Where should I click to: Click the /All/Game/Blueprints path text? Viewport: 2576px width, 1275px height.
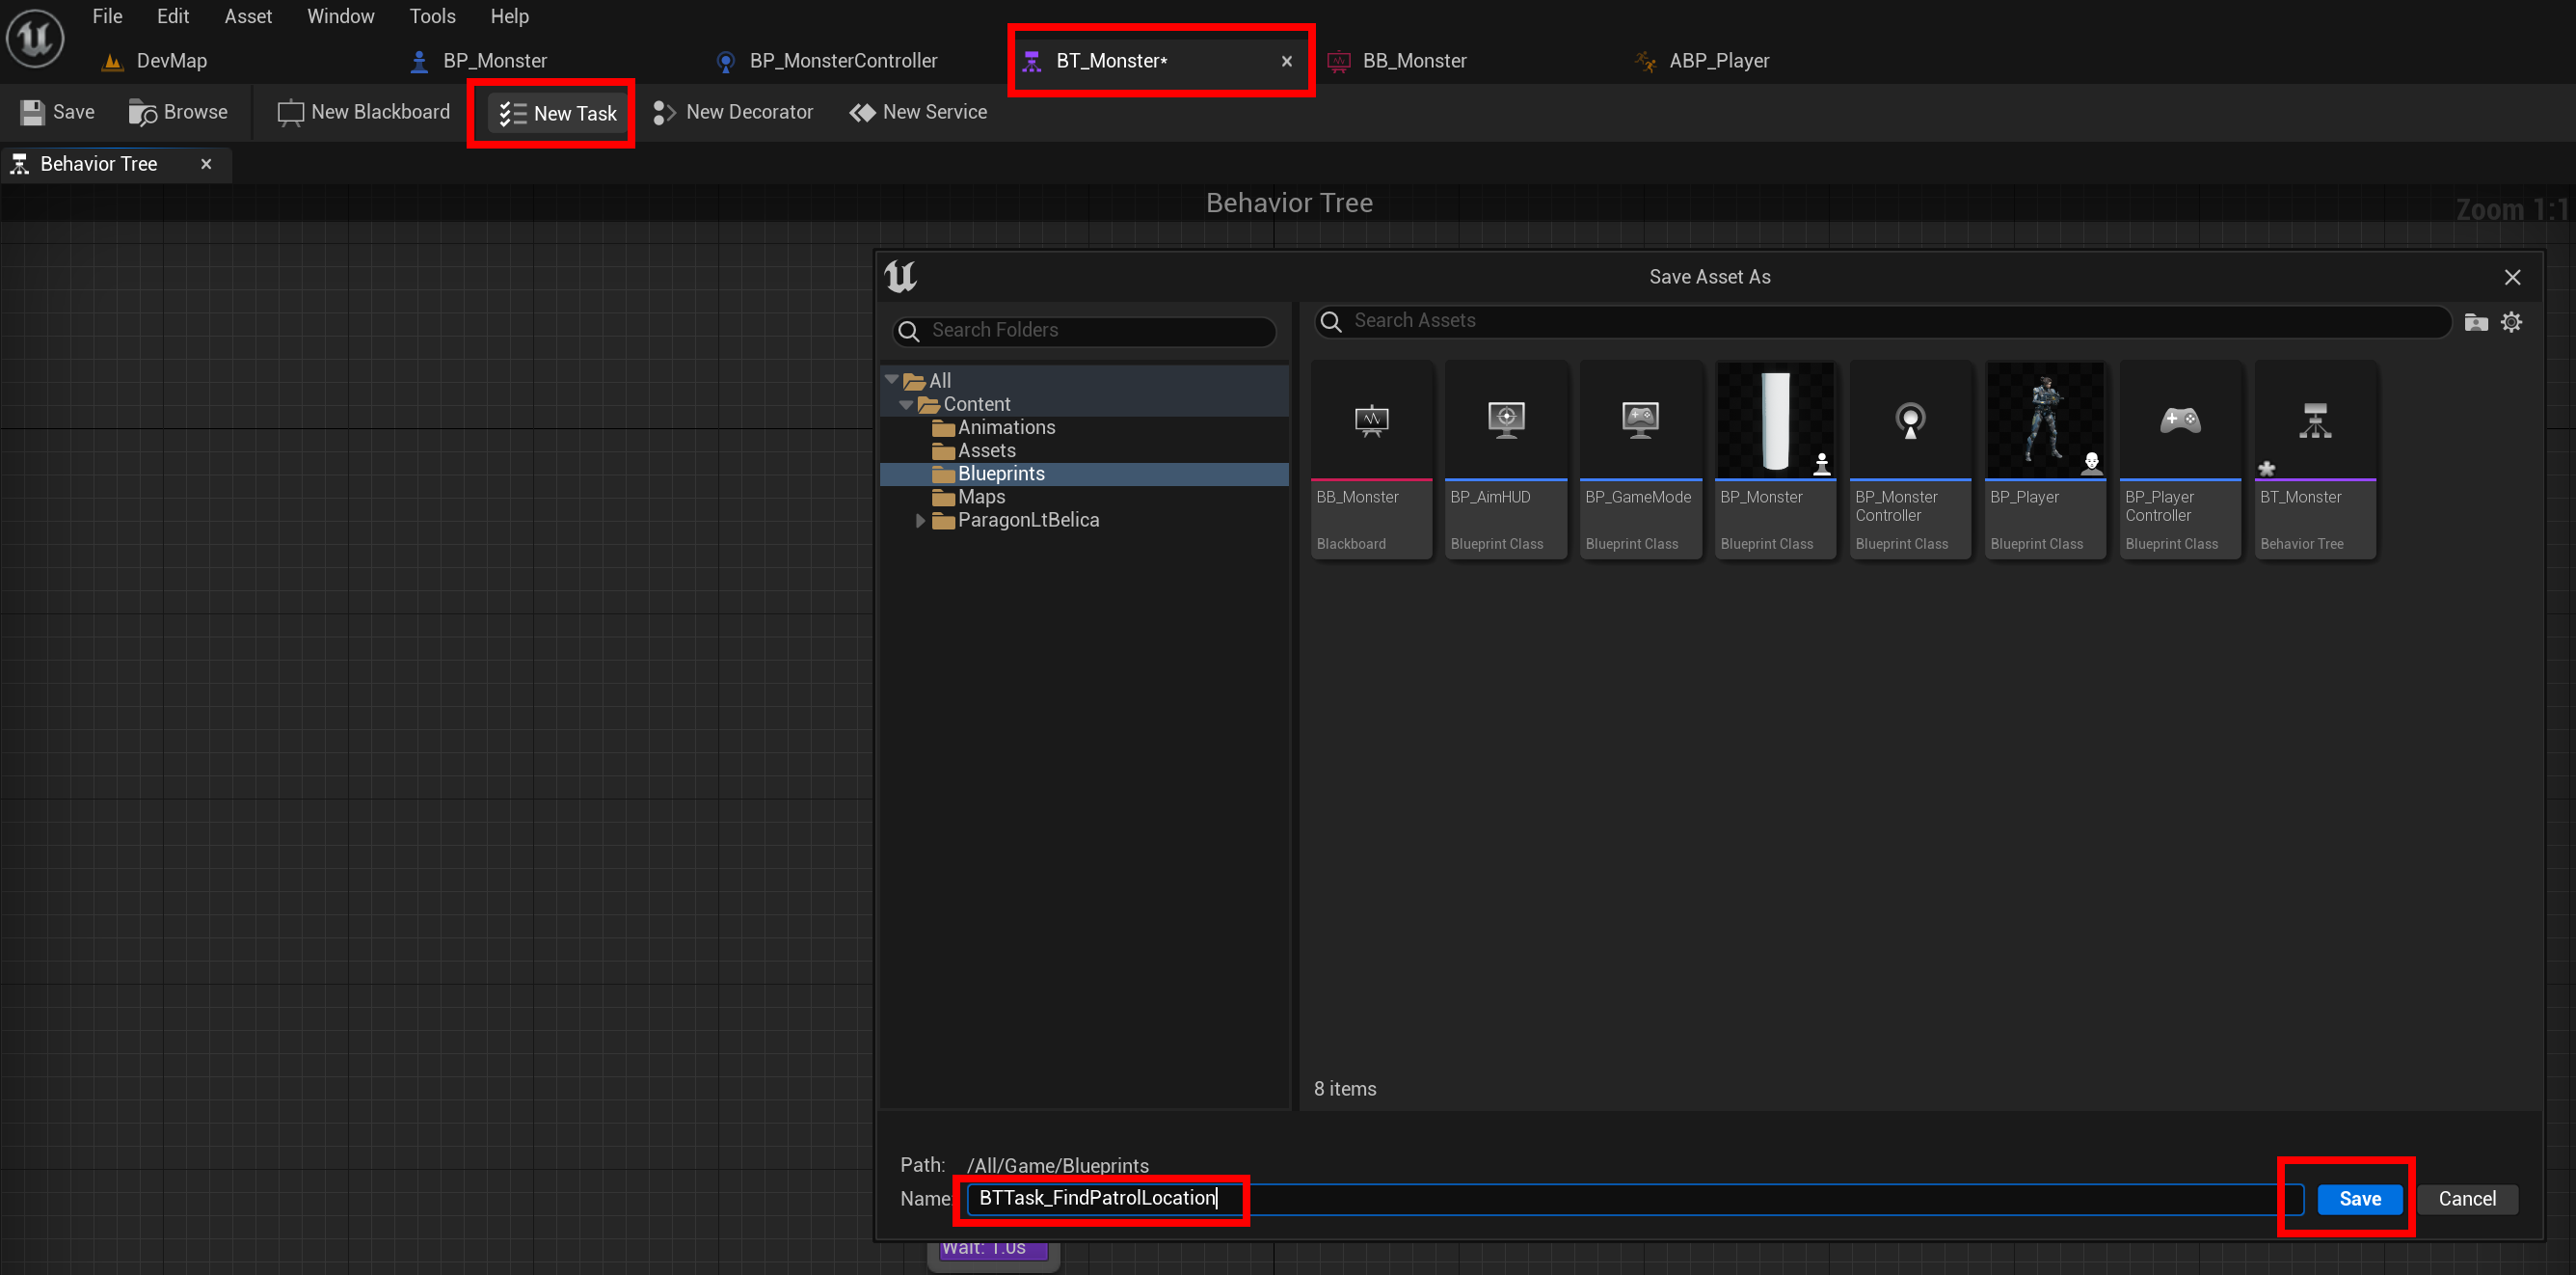[x=1057, y=1166]
